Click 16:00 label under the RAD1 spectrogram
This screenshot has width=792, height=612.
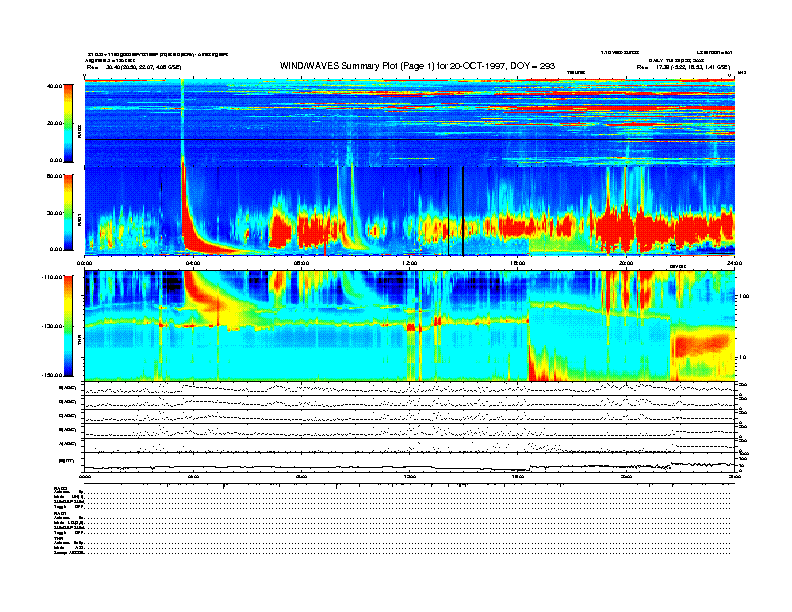tap(518, 263)
